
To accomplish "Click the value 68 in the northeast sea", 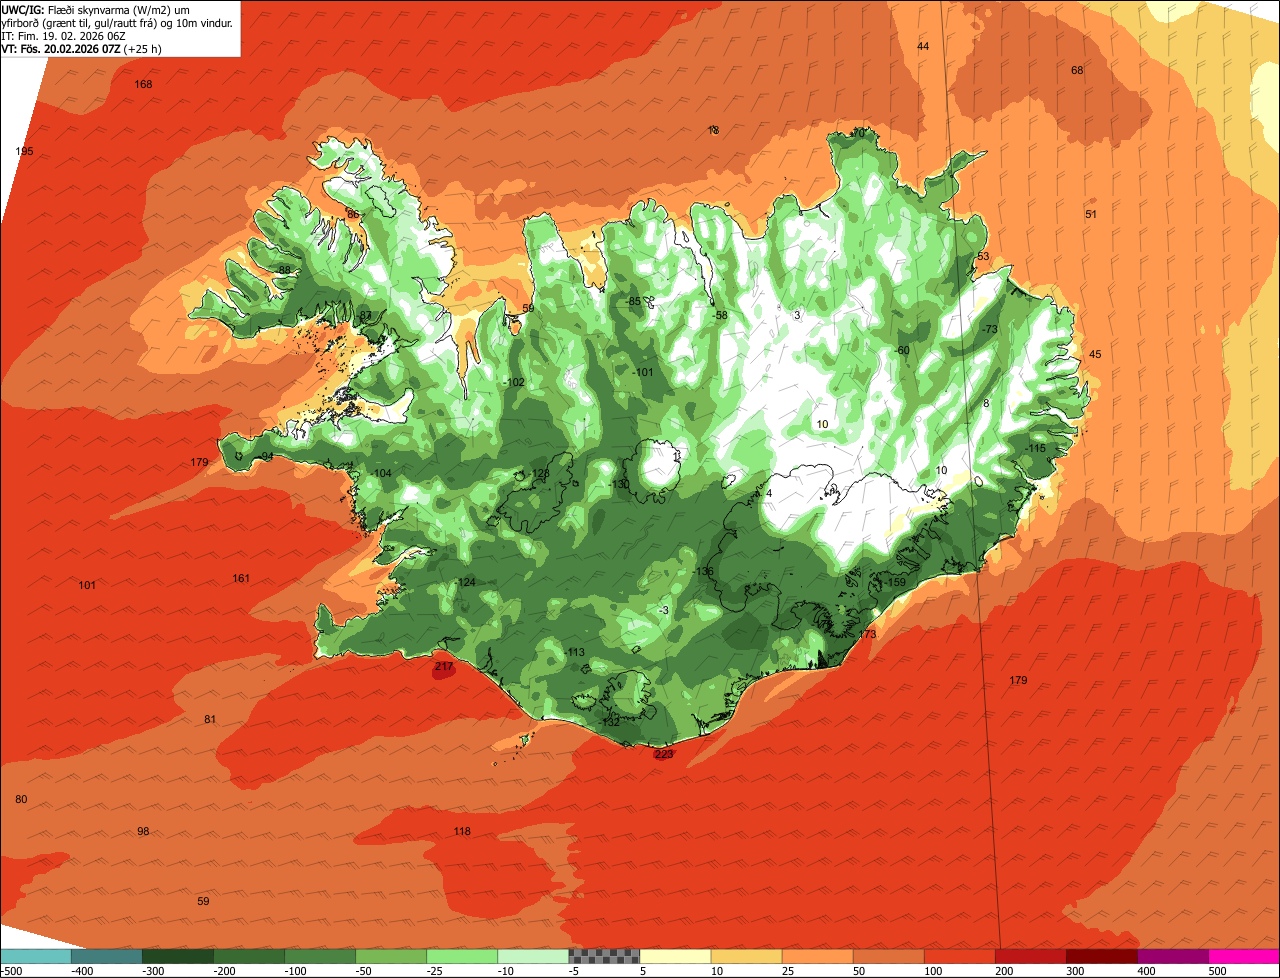I will (x=1077, y=70).
